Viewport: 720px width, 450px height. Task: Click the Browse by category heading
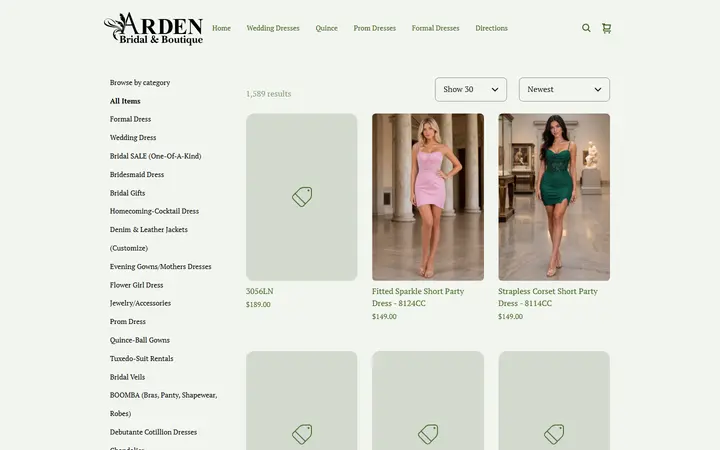(140, 83)
